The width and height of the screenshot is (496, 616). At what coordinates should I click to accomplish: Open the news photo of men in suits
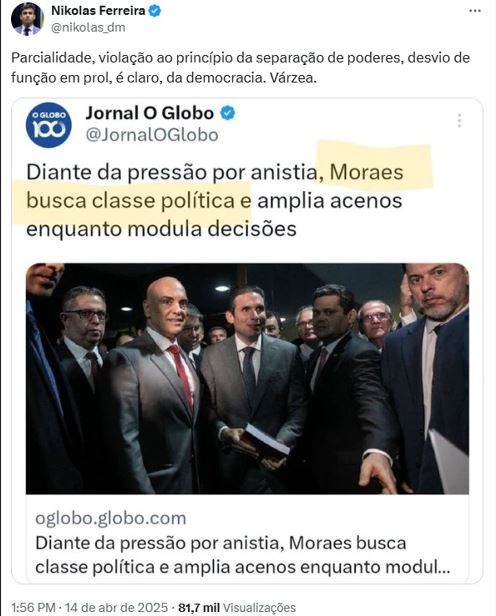[x=247, y=378]
